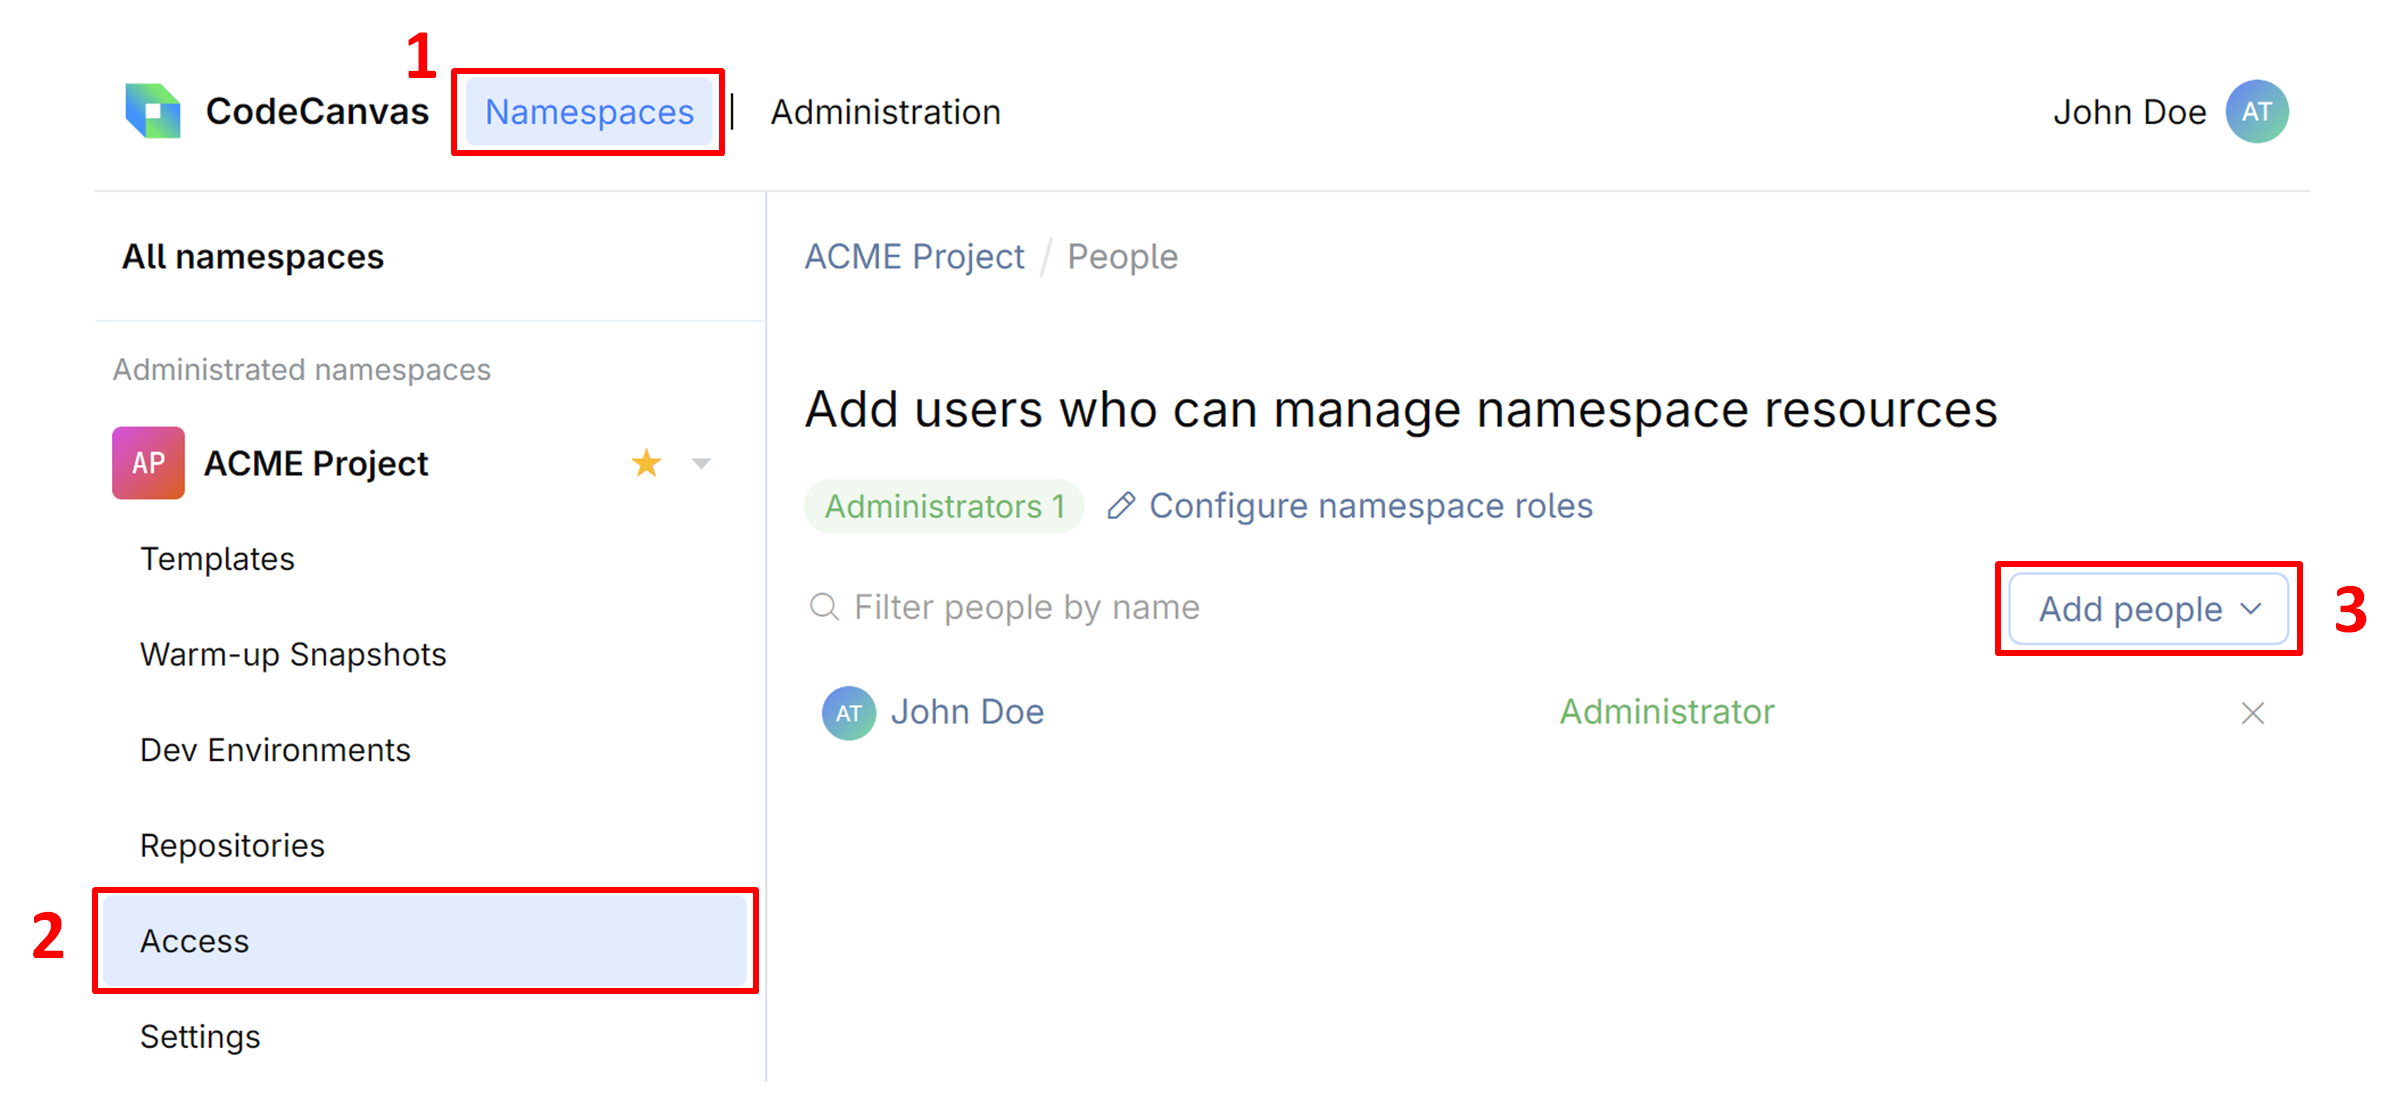Click the star to unfavorite ACME Project
The height and width of the screenshot is (1105, 2406).
pos(646,462)
